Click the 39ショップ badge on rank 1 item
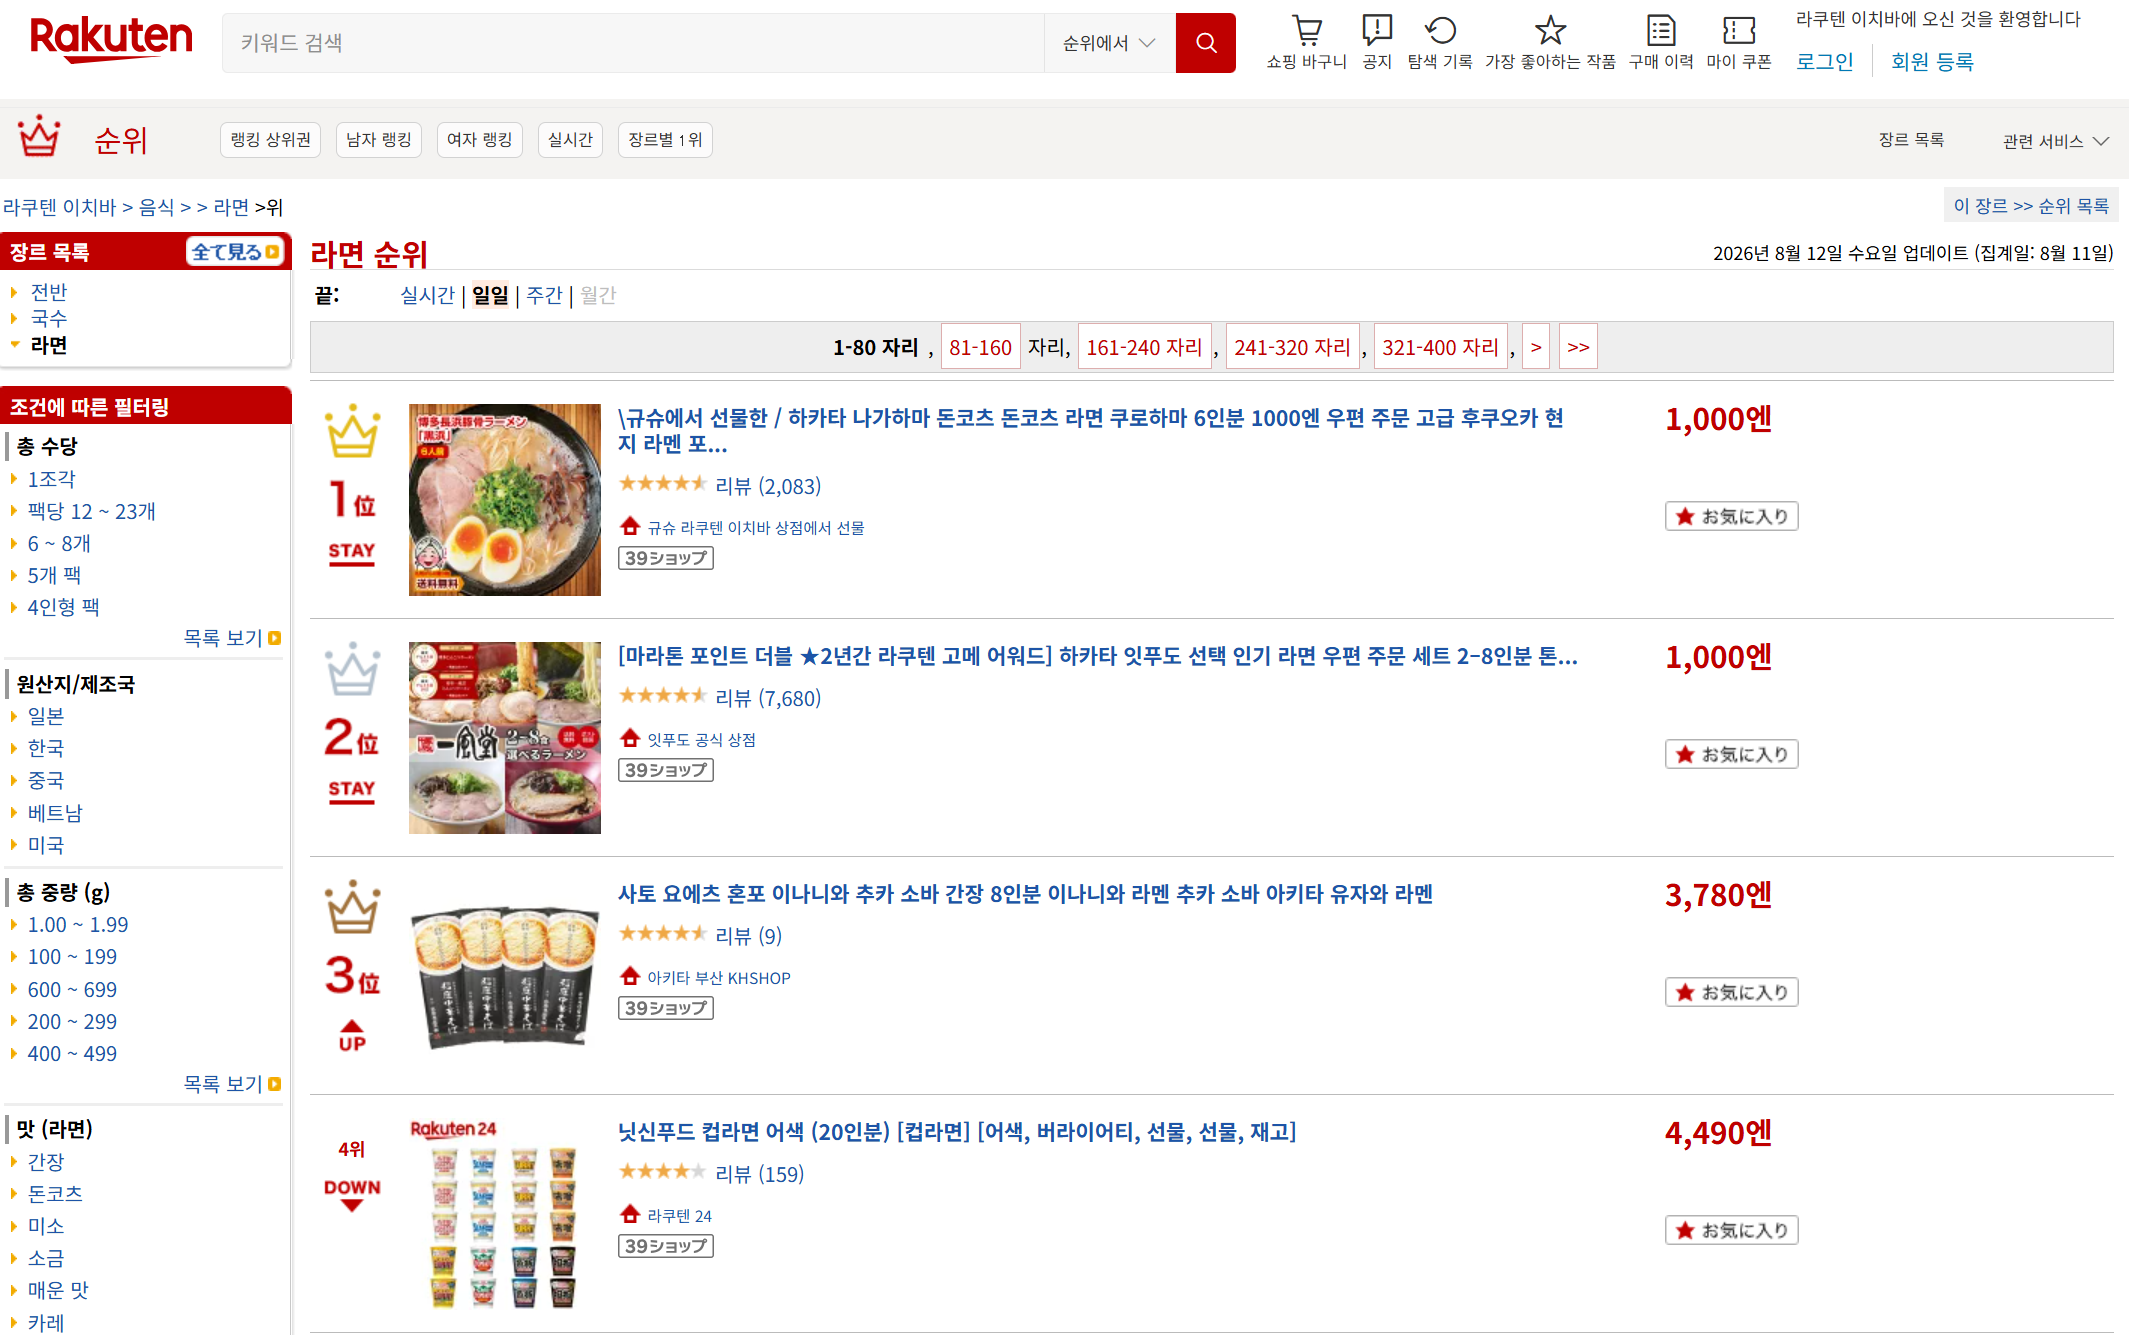This screenshot has height=1335, width=2136. click(x=666, y=558)
